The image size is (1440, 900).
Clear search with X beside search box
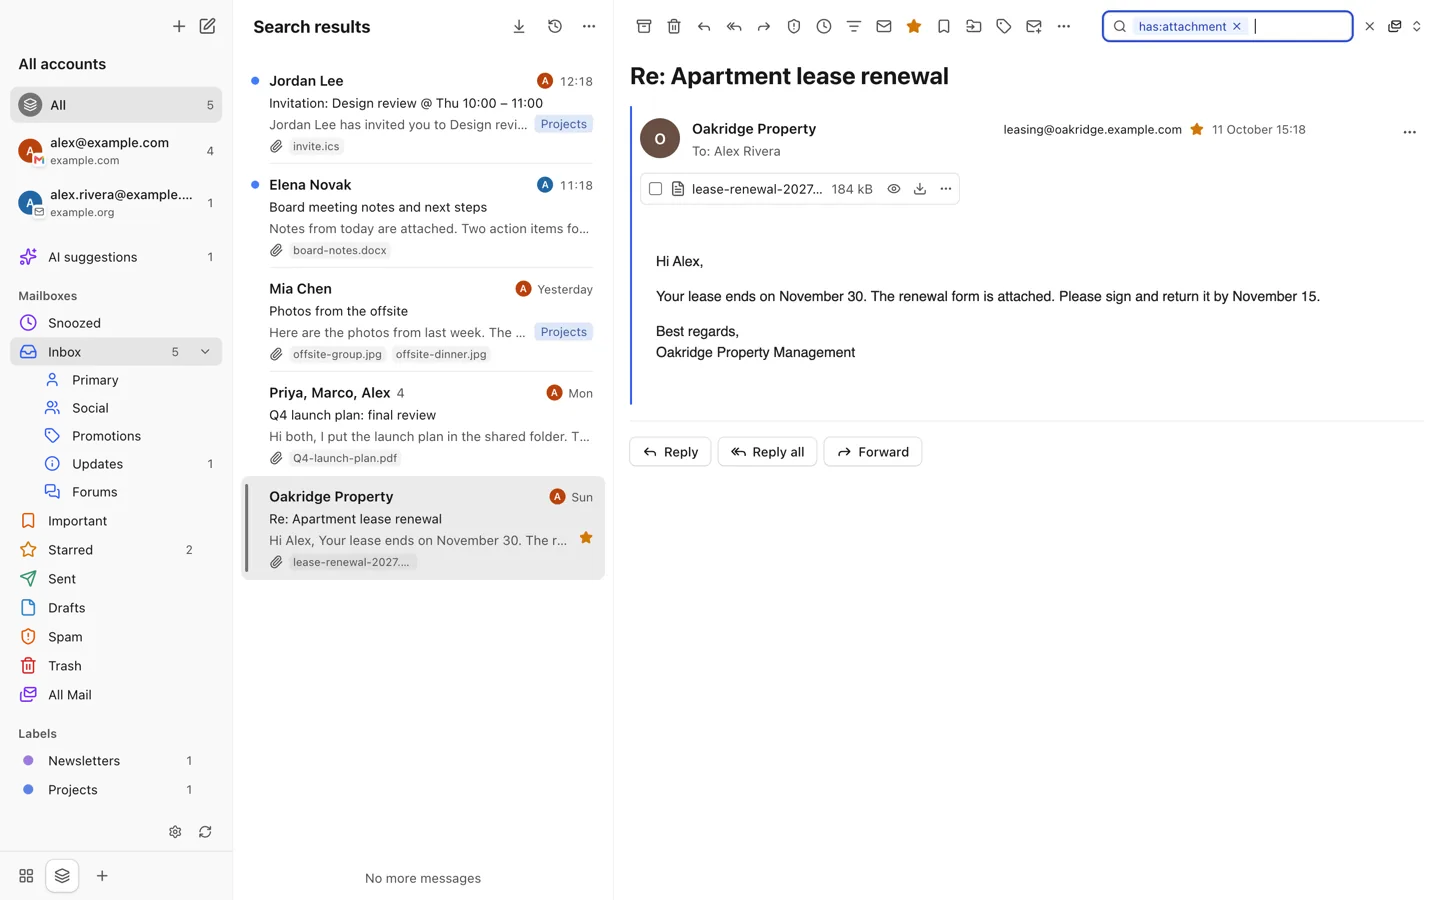(1370, 27)
